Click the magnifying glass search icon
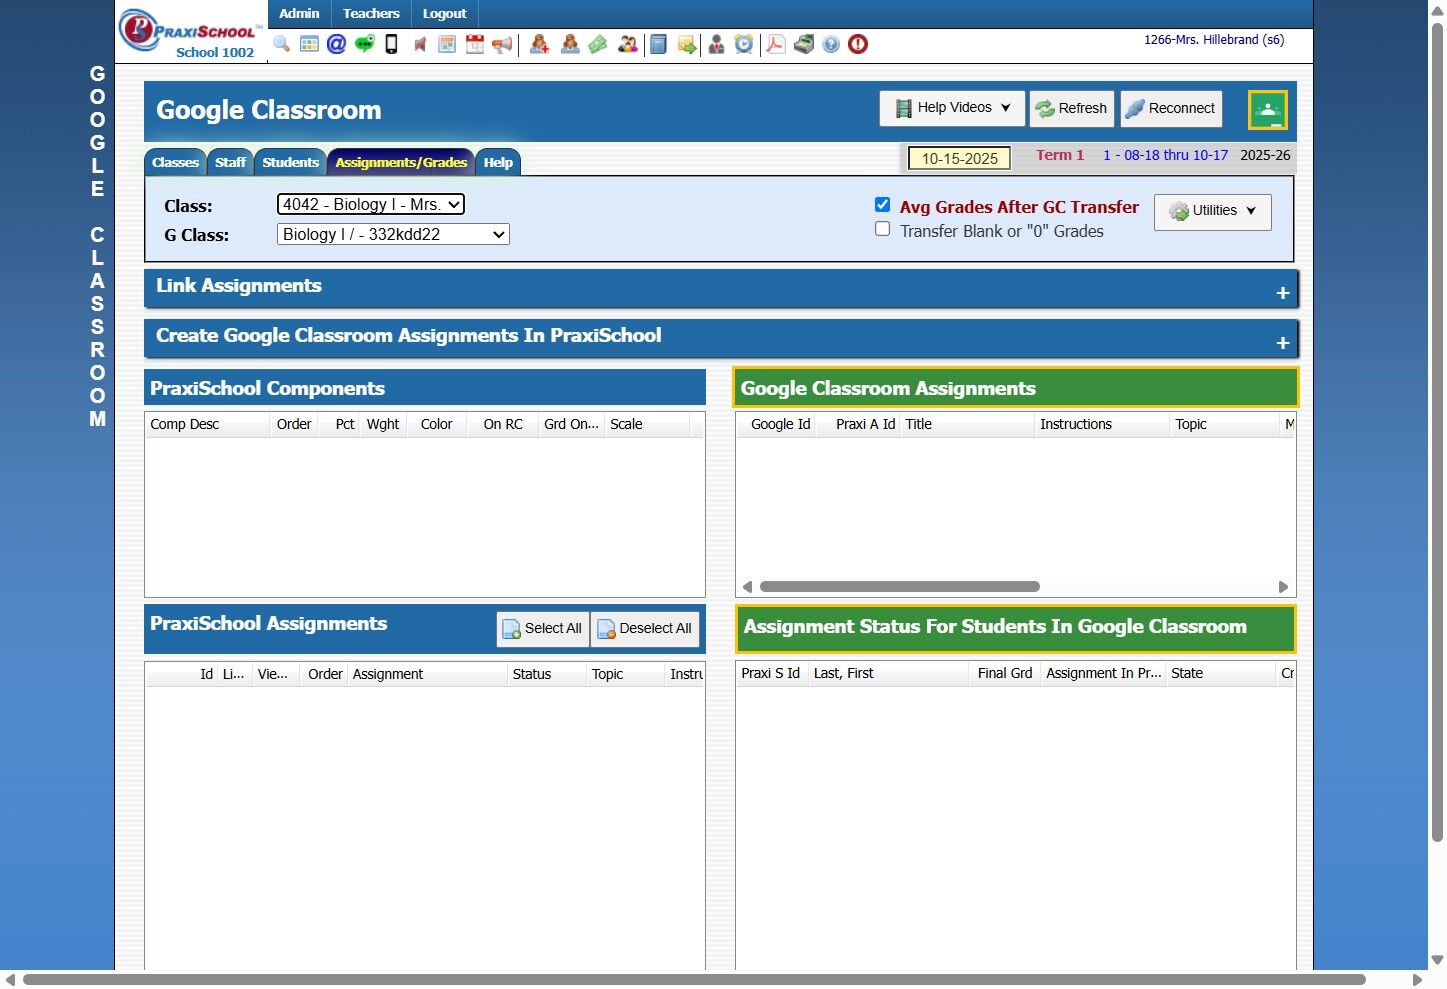The height and width of the screenshot is (989, 1447). [281, 44]
